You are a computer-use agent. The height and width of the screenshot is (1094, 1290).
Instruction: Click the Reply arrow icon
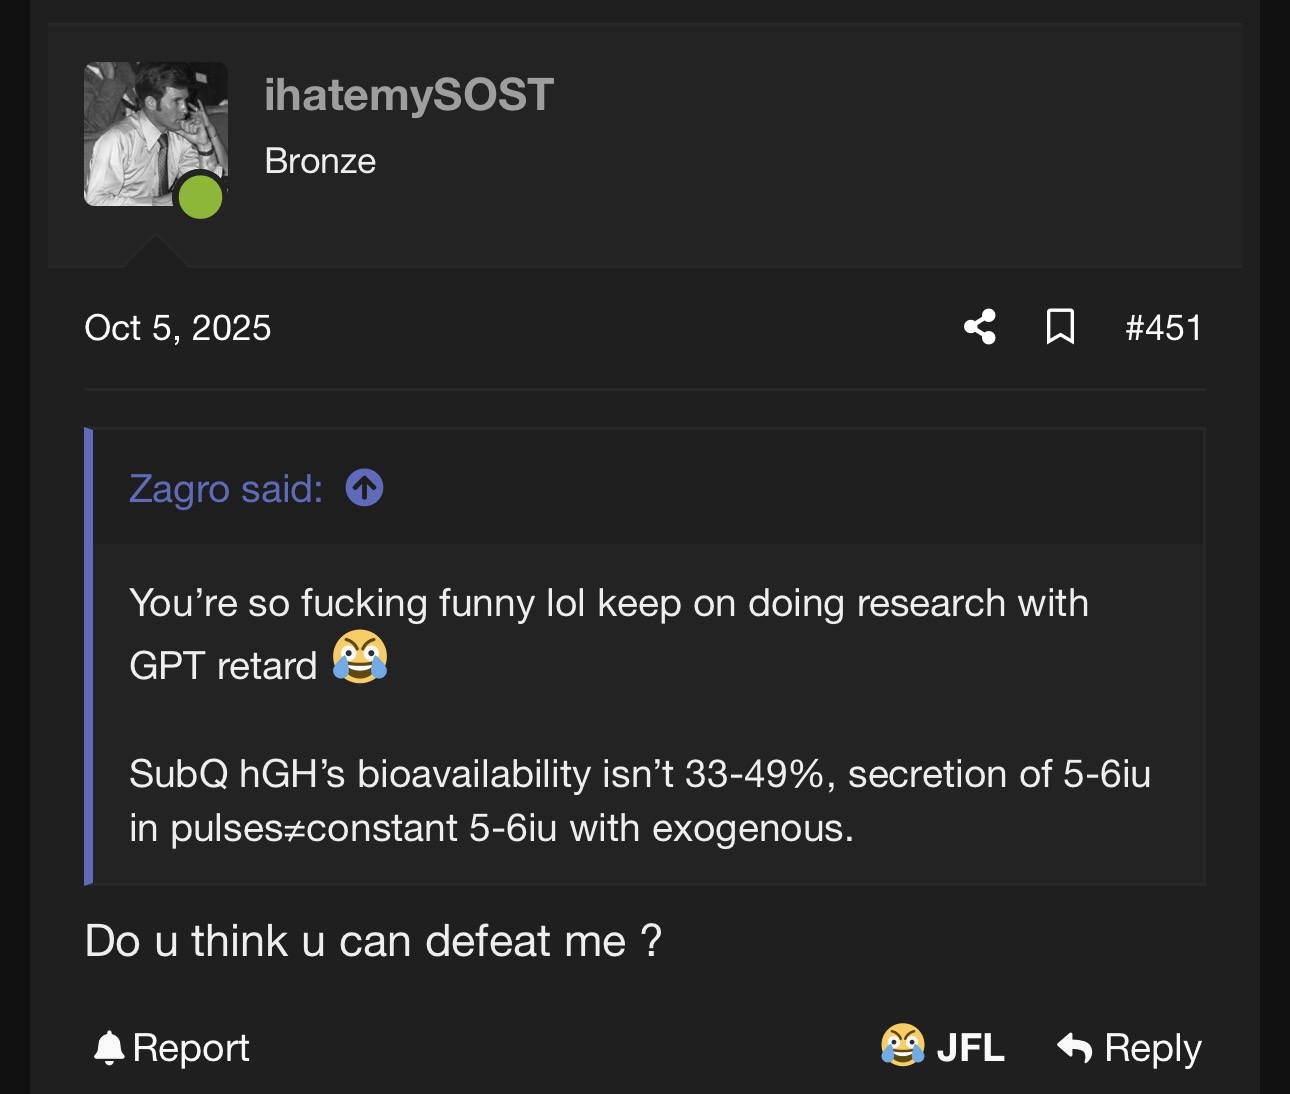1075,1047
